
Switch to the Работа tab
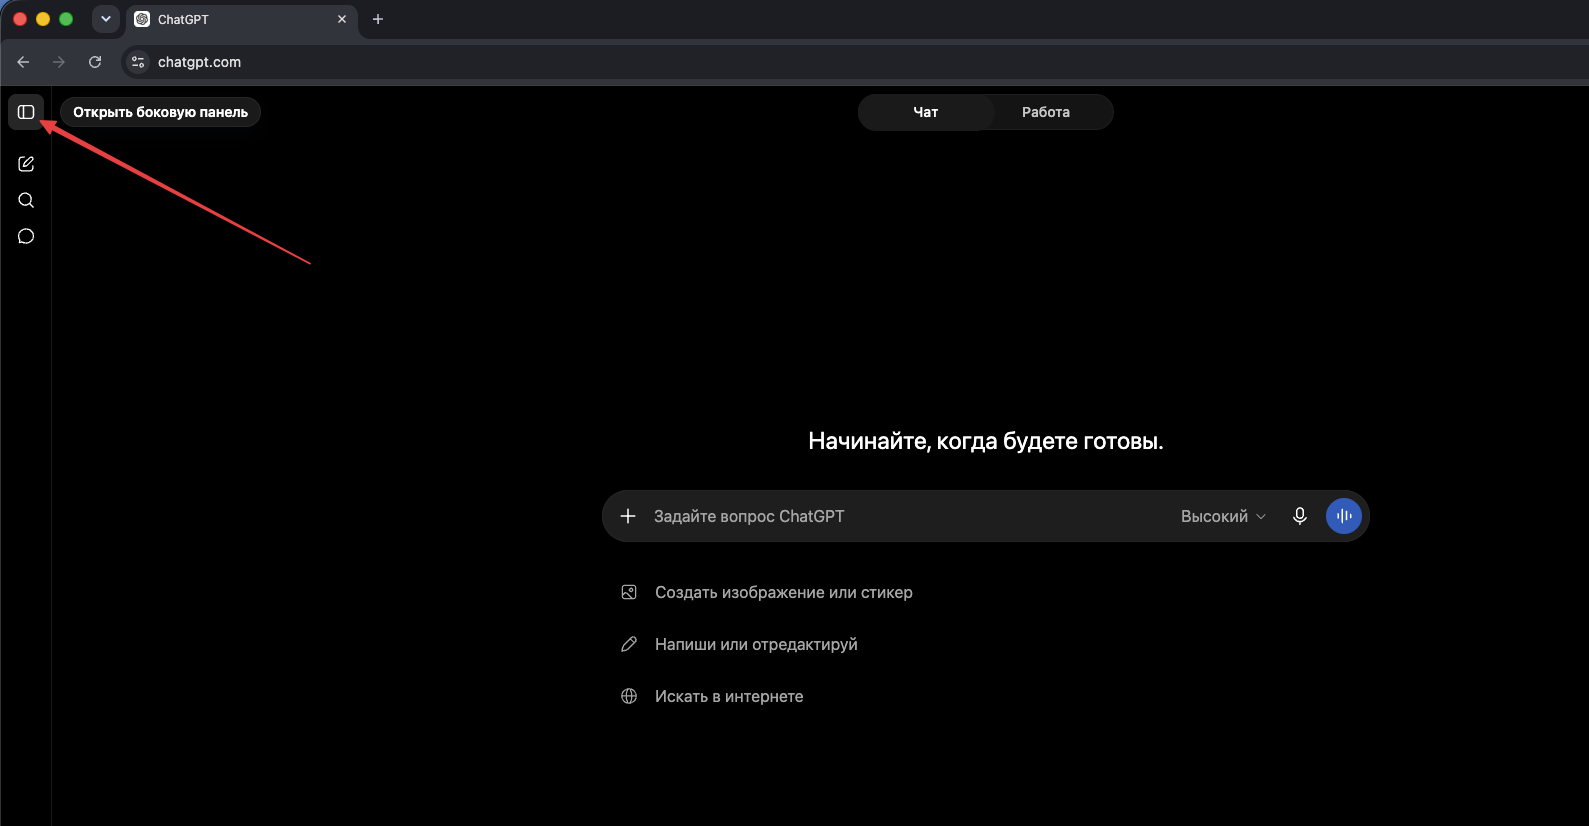click(1046, 112)
